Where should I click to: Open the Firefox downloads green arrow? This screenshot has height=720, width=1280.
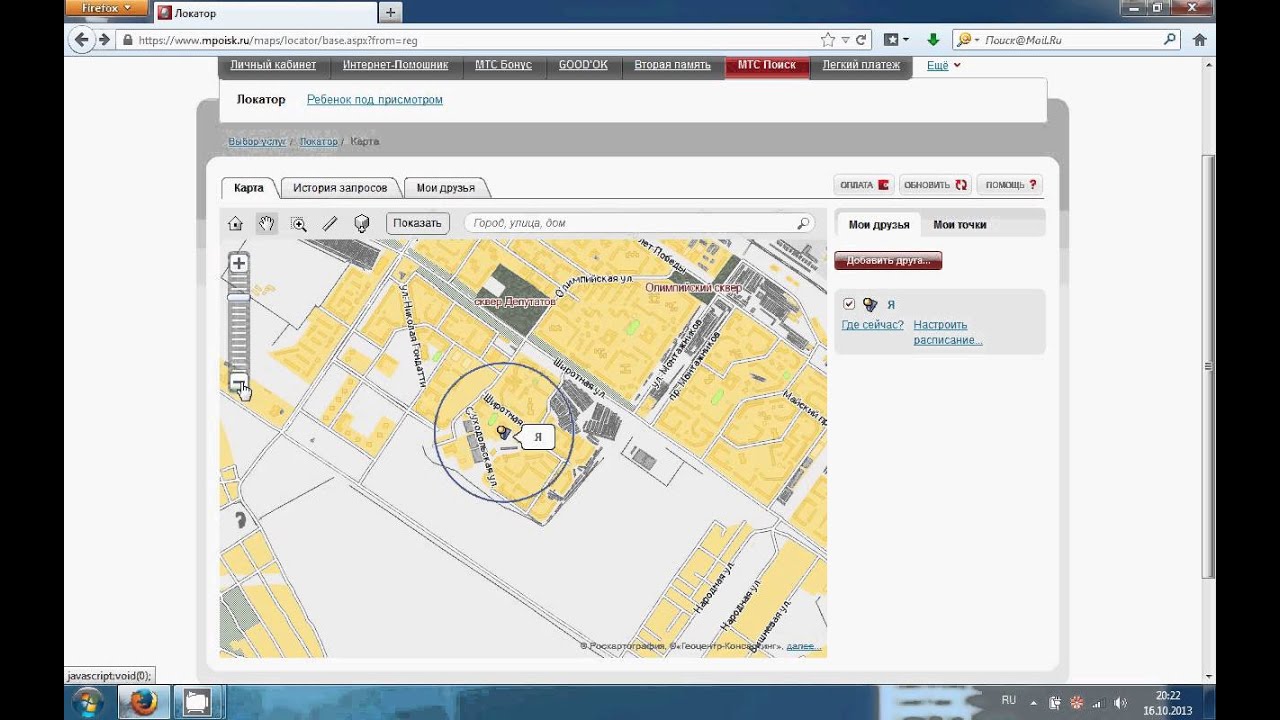(933, 40)
